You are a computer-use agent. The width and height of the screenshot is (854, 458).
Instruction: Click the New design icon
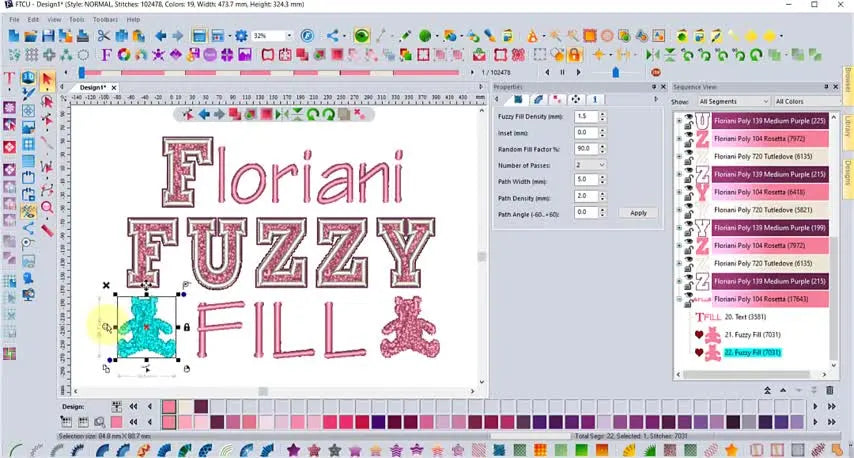[x=14, y=36]
